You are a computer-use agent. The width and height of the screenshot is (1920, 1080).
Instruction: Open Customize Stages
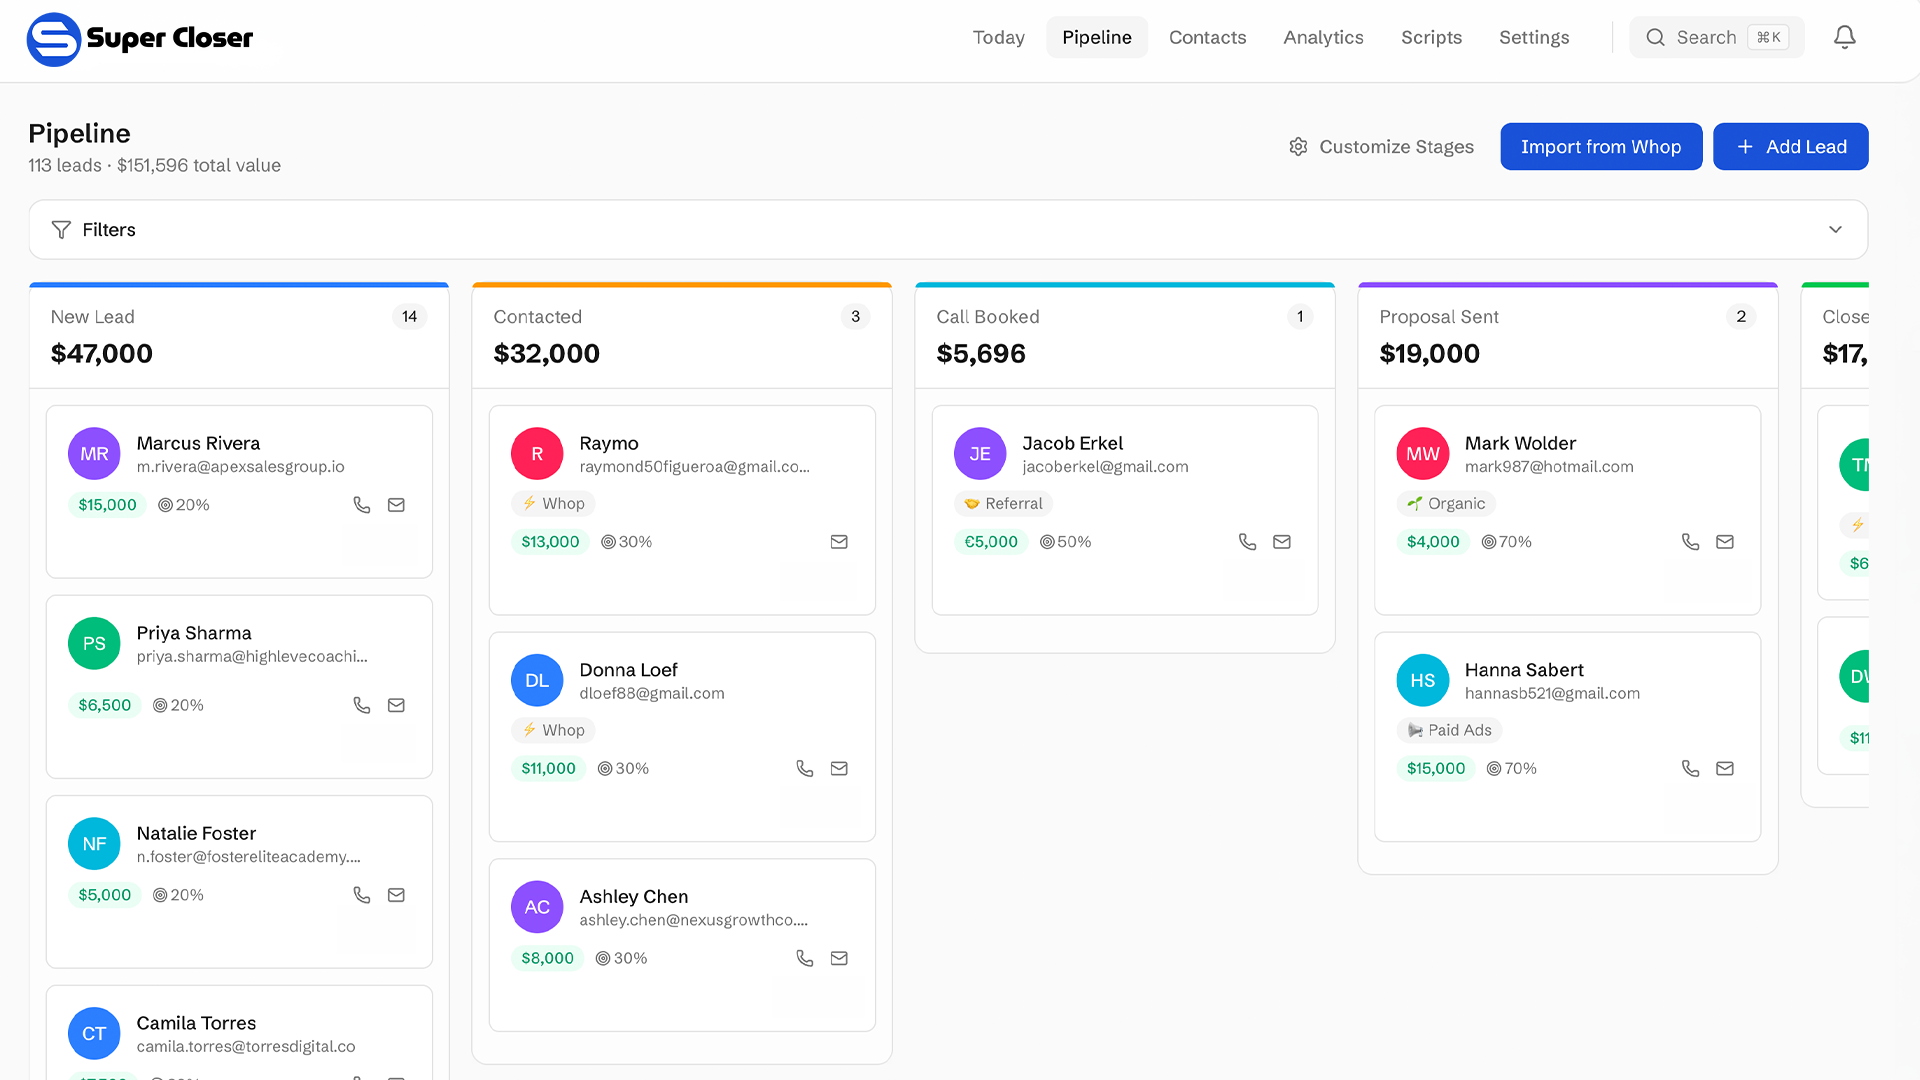[x=1381, y=147]
